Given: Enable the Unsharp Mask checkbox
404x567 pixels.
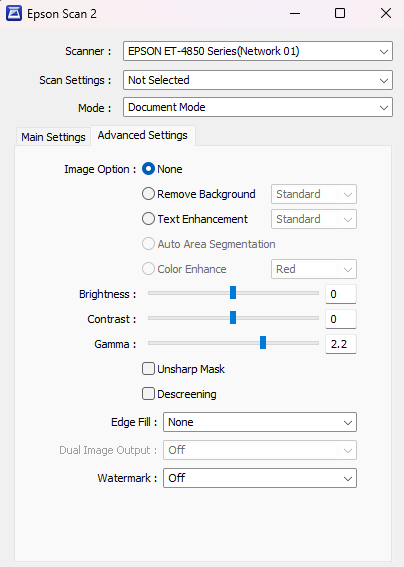Looking at the screenshot, I should 148,369.
